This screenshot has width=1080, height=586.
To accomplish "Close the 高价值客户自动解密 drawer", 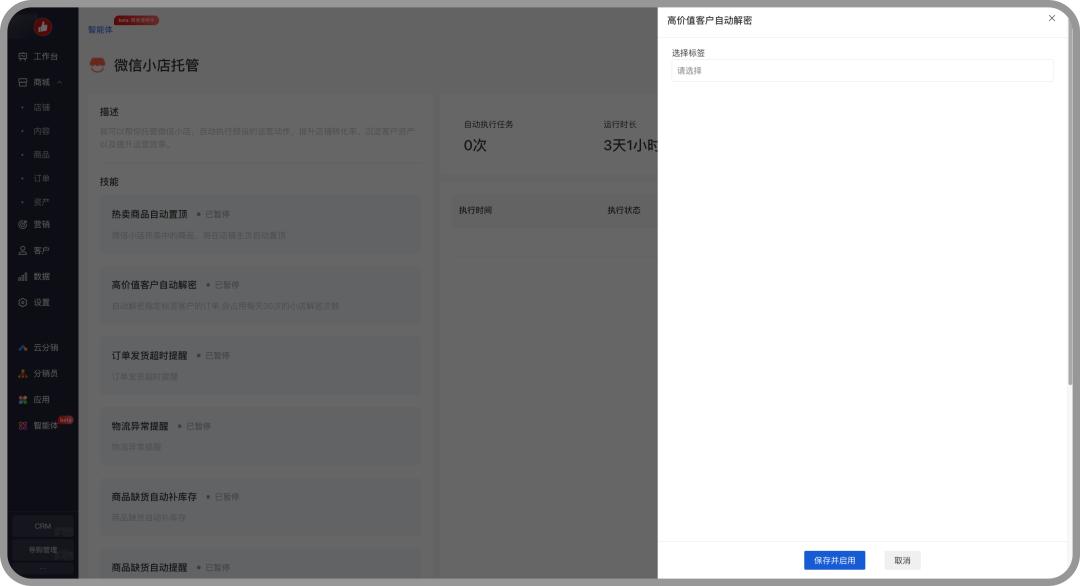I will coord(1051,18).
